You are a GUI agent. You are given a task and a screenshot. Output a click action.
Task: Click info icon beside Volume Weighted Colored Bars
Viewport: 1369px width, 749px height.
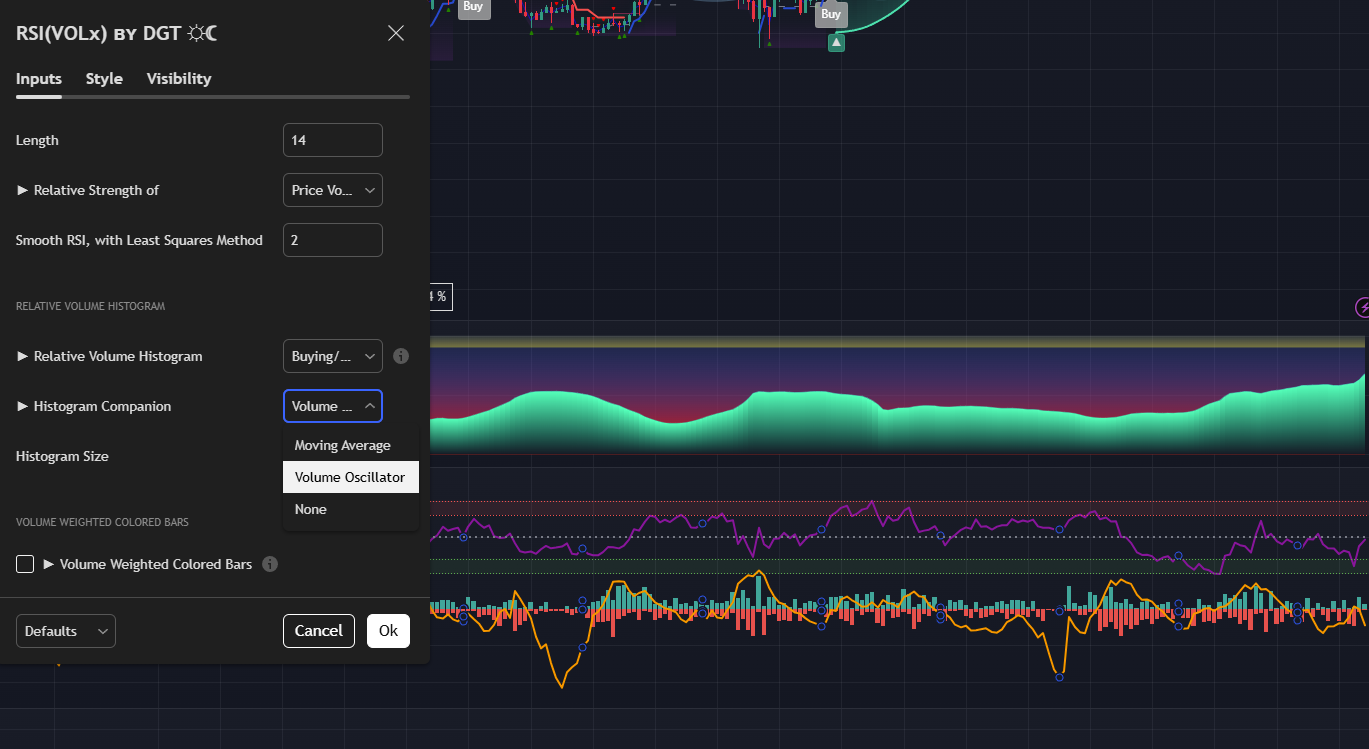[270, 564]
